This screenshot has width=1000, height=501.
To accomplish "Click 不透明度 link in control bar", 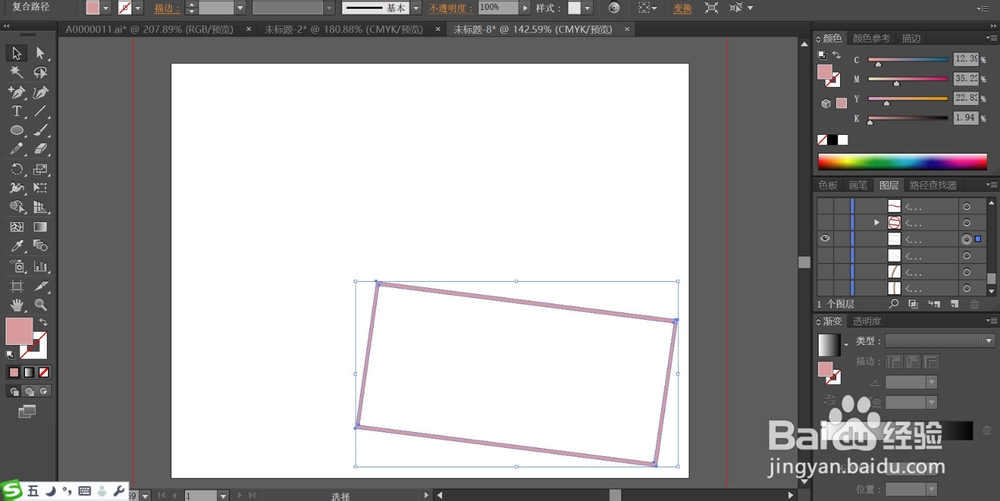I will point(450,8).
